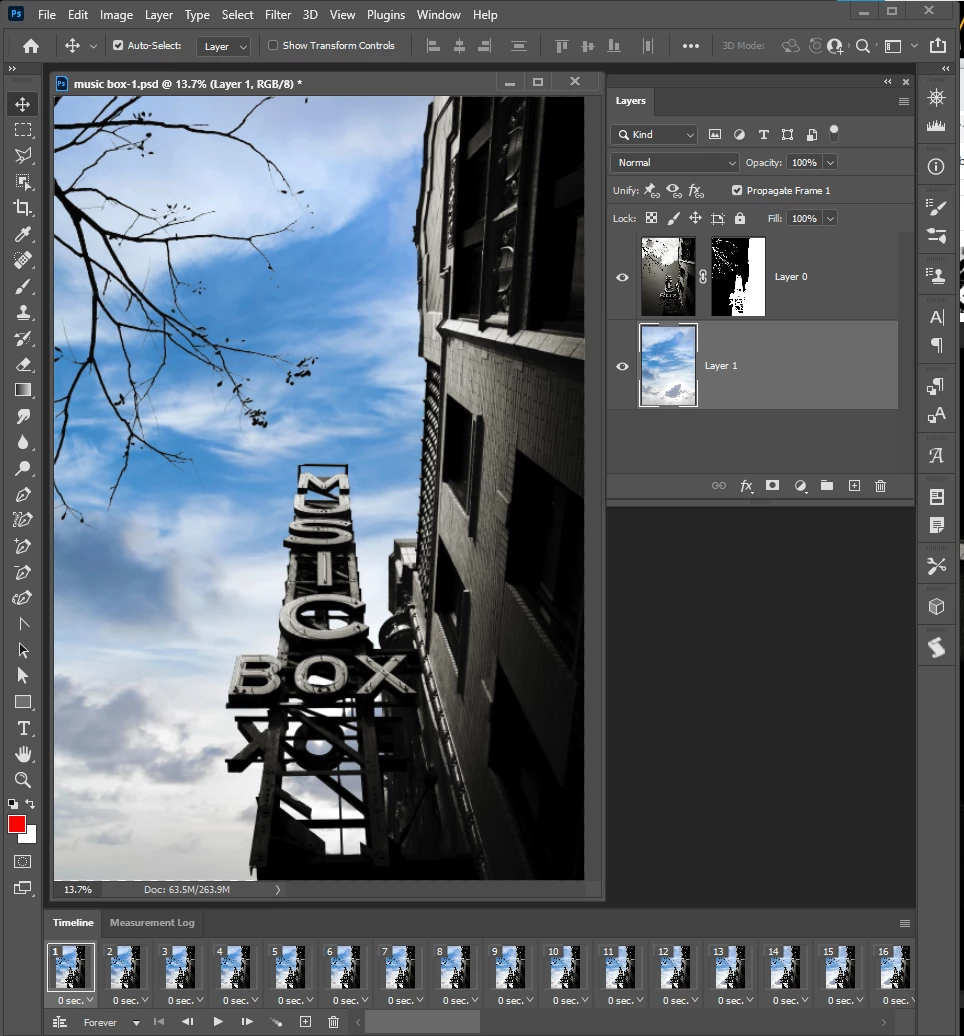Open the Search icon in the options bar

pyautogui.click(x=862, y=46)
